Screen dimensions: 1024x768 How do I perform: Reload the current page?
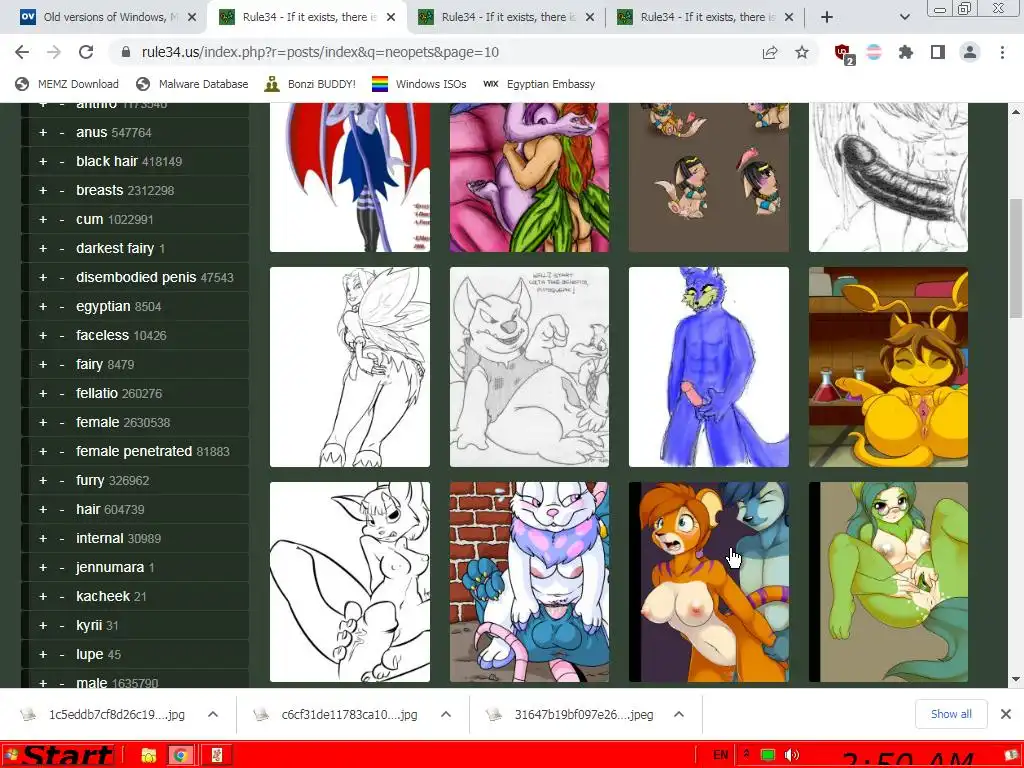click(86, 52)
